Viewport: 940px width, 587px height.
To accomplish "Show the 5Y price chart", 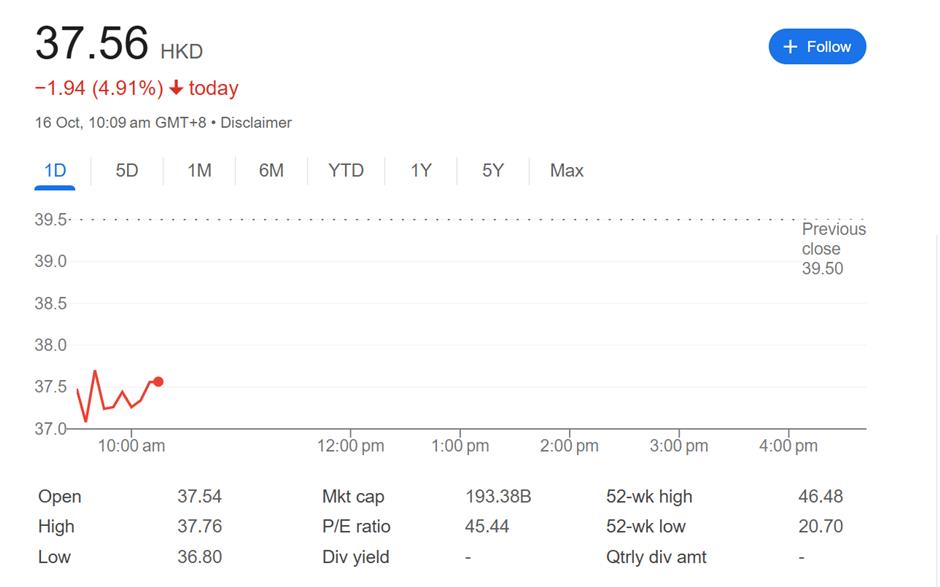I will click(493, 171).
